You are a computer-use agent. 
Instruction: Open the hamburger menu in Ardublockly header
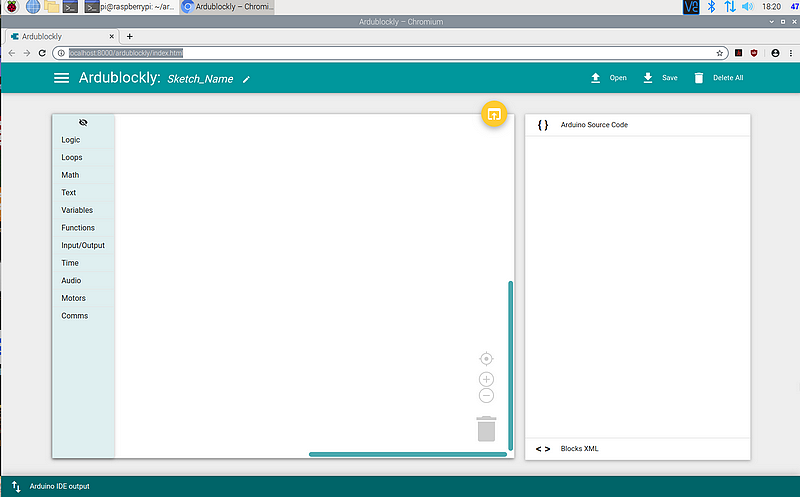point(61,78)
